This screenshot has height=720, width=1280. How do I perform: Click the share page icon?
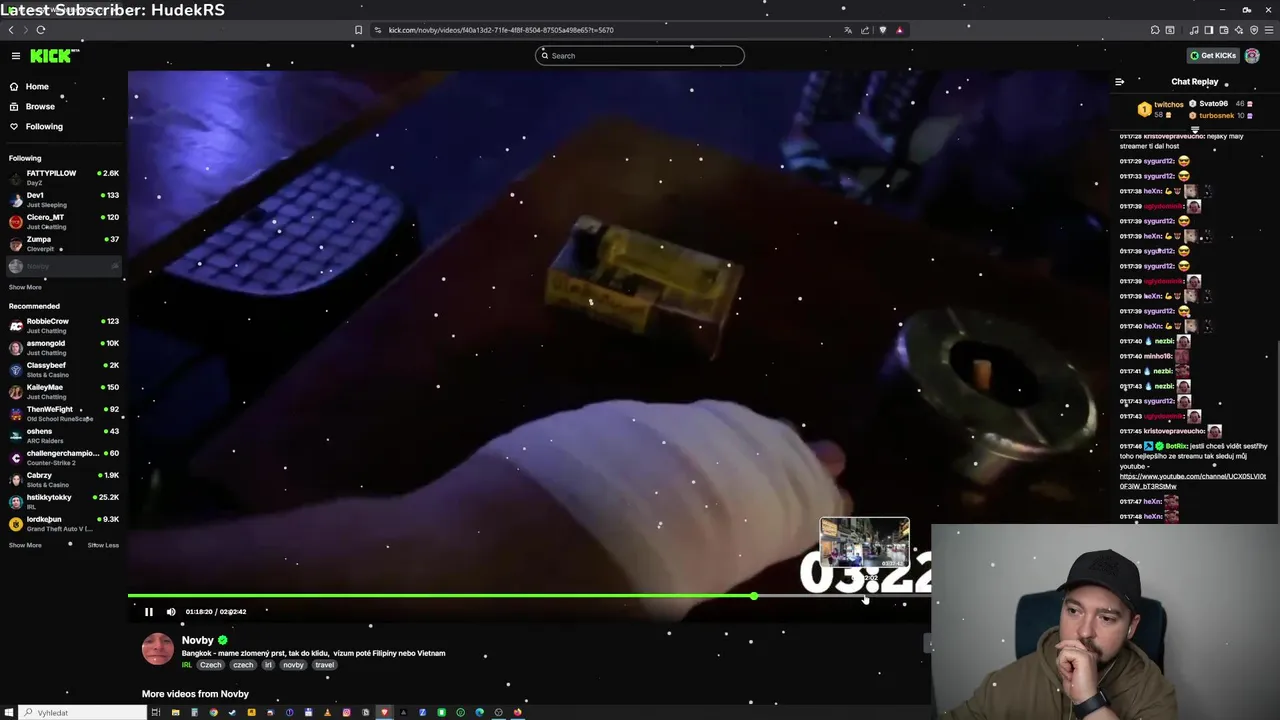click(865, 30)
